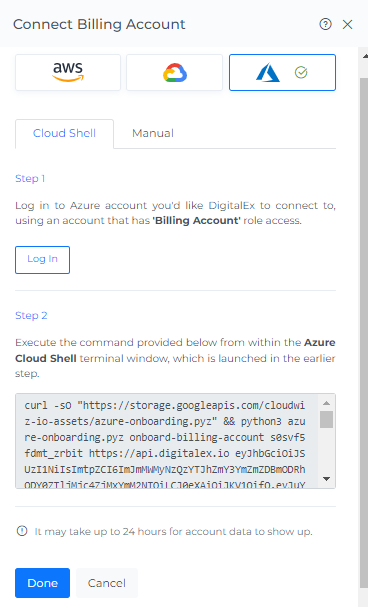Switch to the Cloud Shell tab
The width and height of the screenshot is (368, 607).
65,134
